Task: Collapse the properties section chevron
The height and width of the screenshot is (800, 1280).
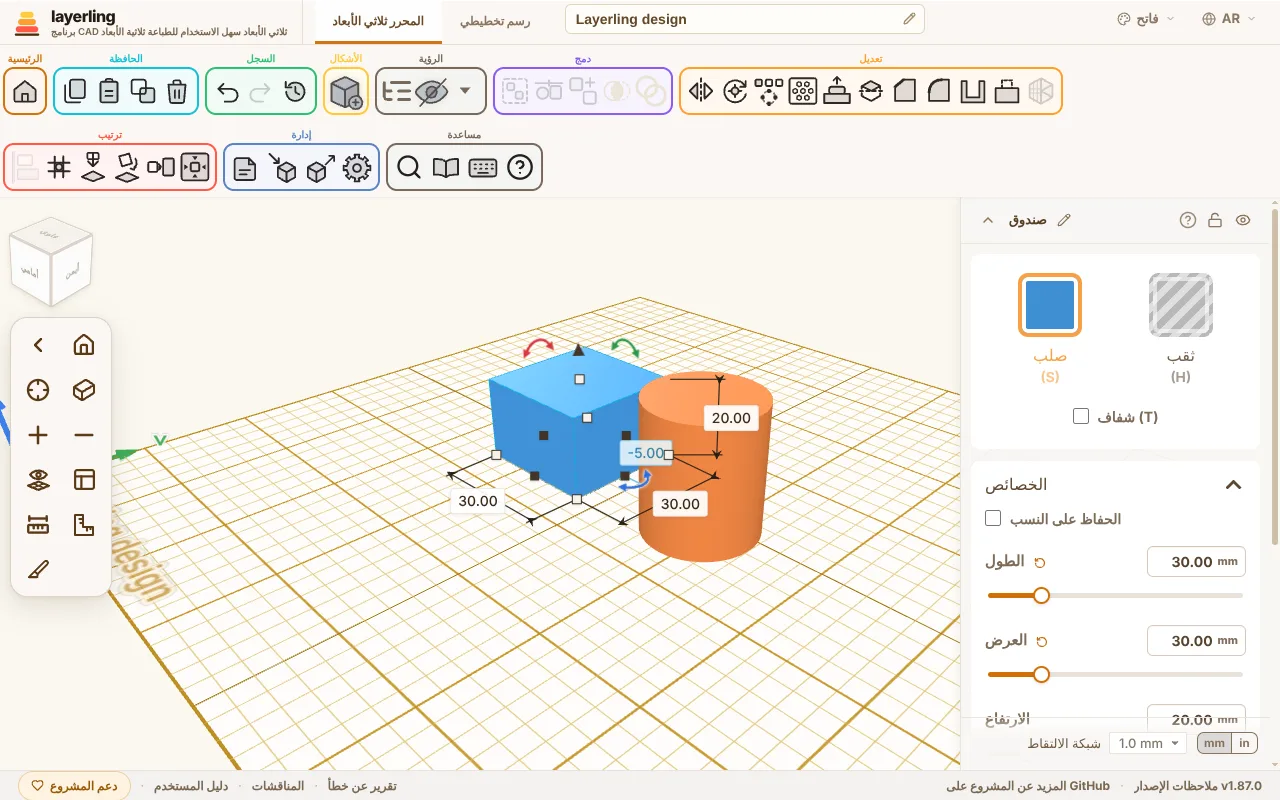Action: point(1234,485)
